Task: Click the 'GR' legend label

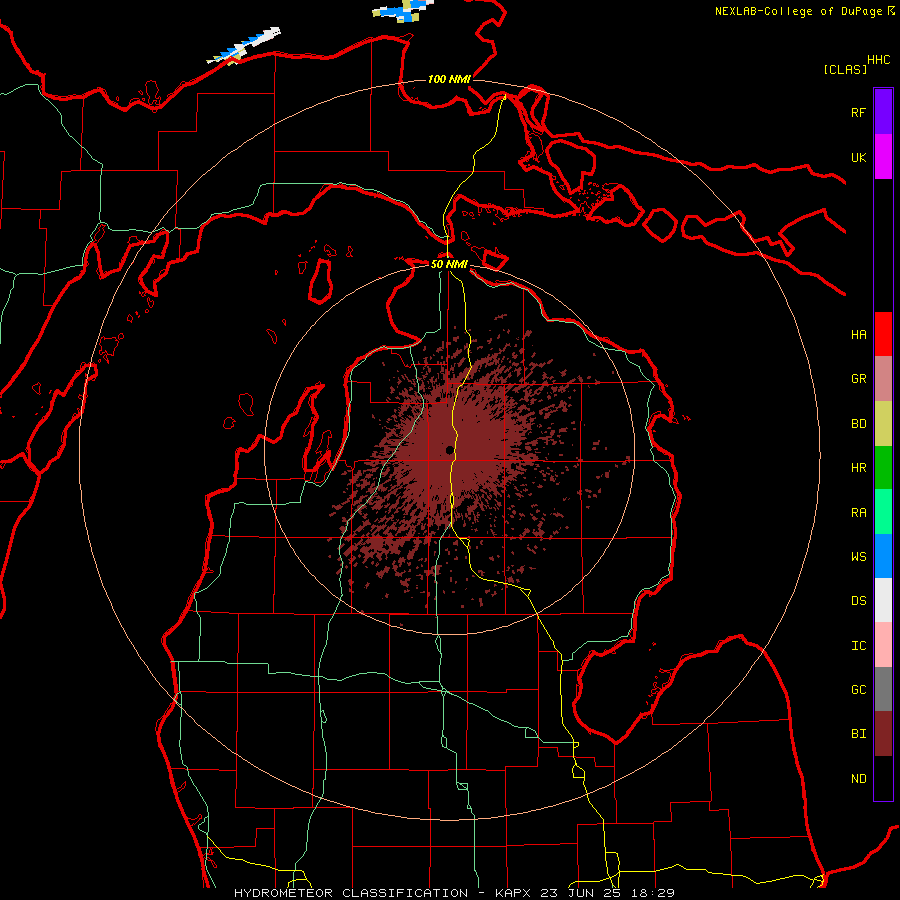Action: tap(858, 379)
